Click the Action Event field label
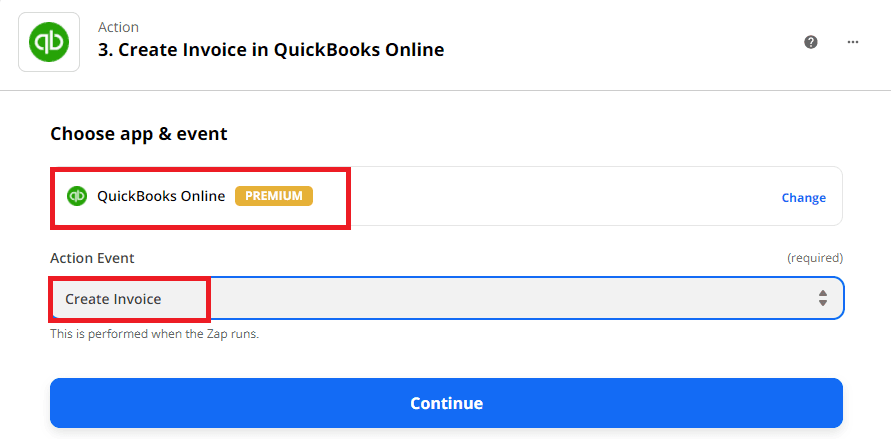891x439 pixels. [92, 258]
